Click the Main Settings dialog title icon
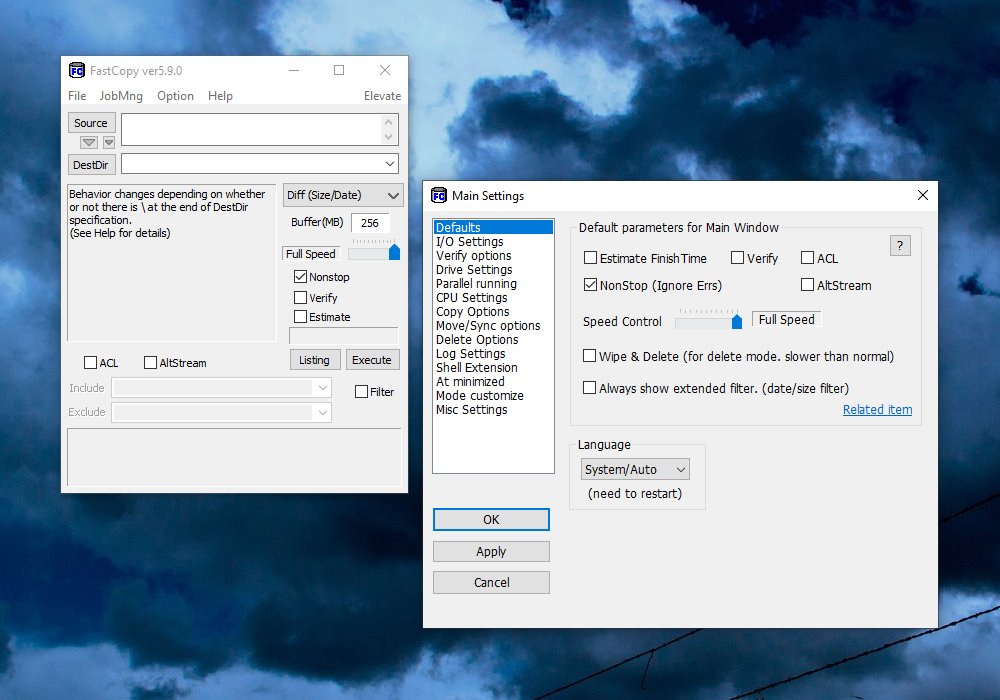The image size is (1000, 700). tap(439, 195)
